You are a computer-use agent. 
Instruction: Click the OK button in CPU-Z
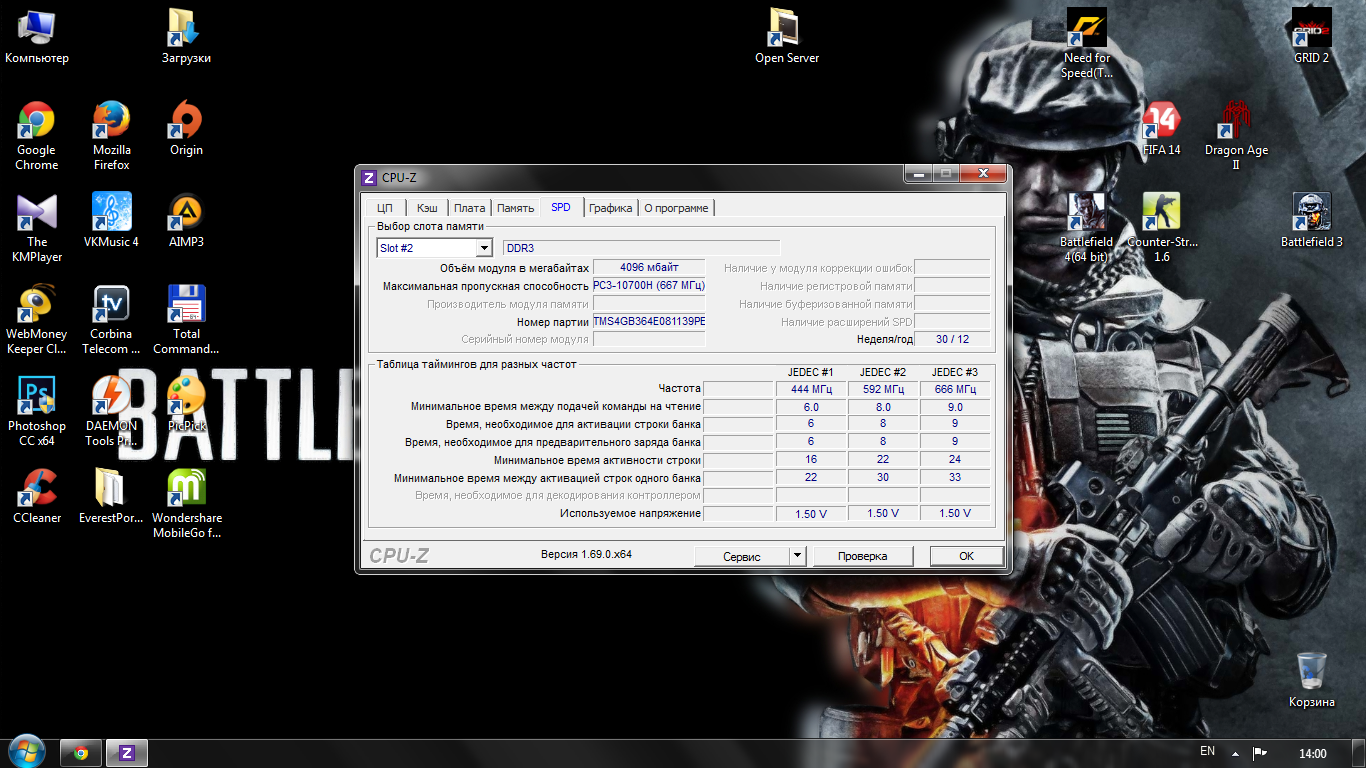click(966, 556)
